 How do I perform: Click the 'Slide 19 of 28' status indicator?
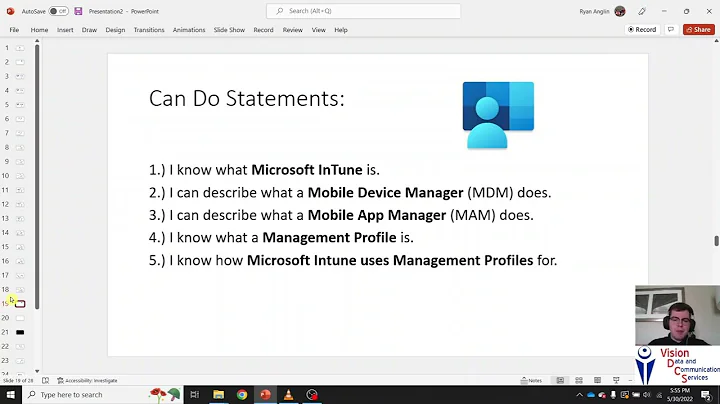coord(18,381)
